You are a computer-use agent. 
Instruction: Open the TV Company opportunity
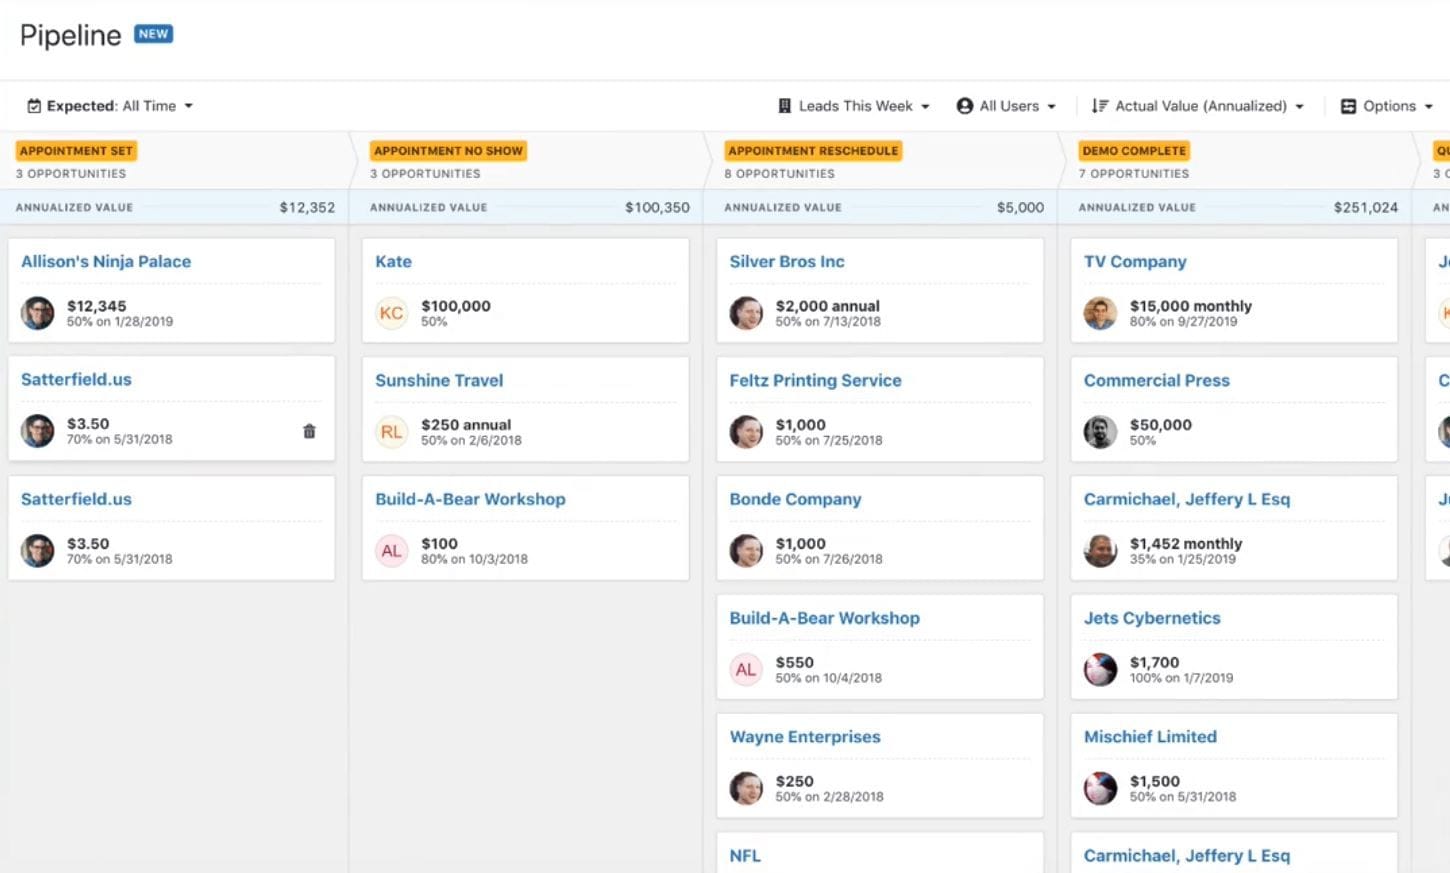(x=1135, y=261)
